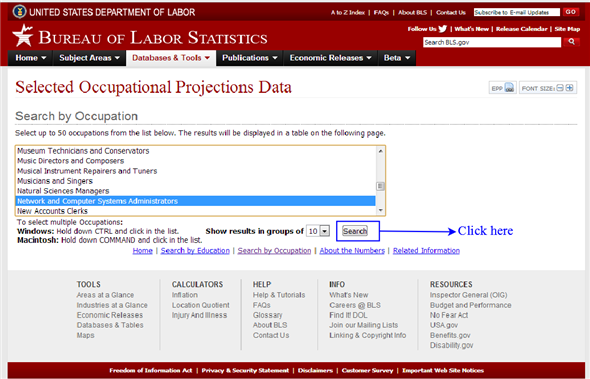Open Join our Mailing Lists link

point(363,325)
